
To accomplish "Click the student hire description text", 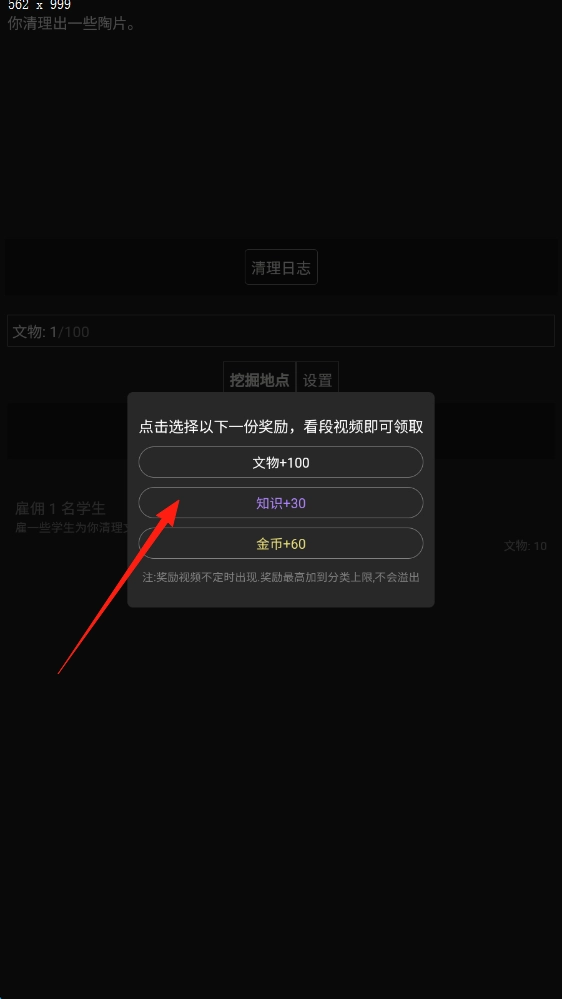I will [x=71, y=528].
